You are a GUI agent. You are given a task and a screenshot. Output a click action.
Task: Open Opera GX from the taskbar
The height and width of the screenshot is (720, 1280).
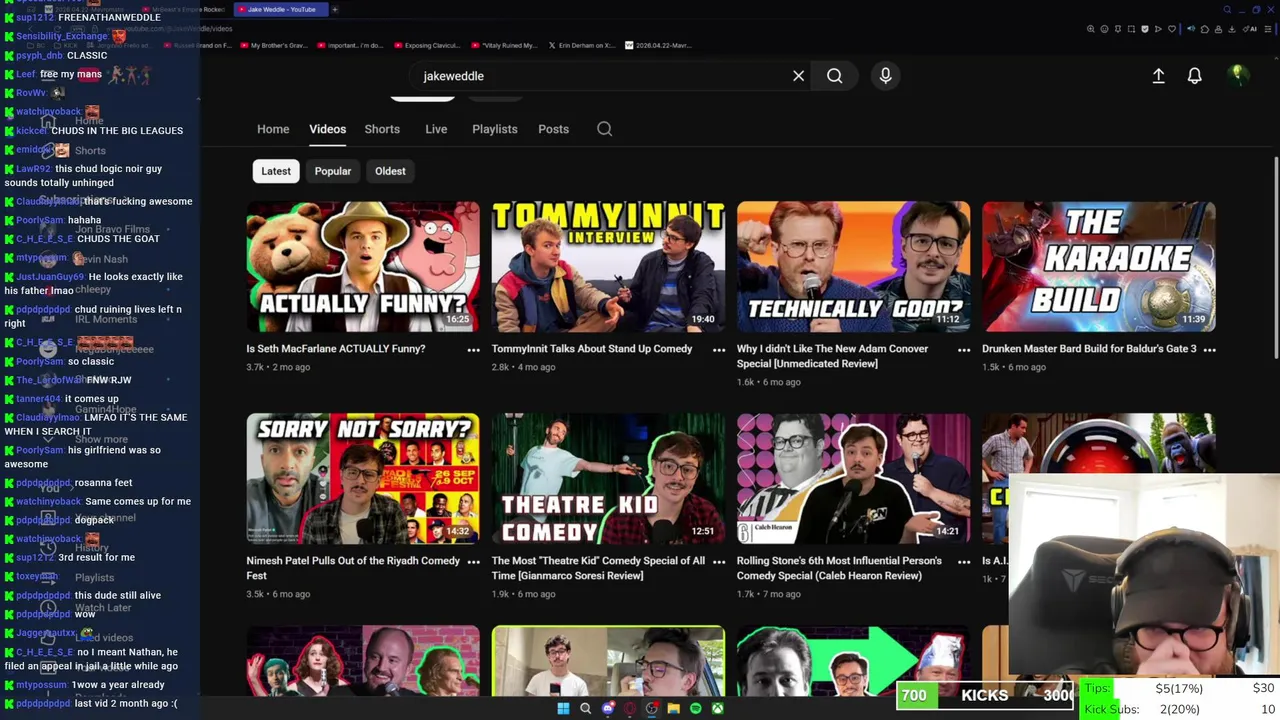(629, 708)
